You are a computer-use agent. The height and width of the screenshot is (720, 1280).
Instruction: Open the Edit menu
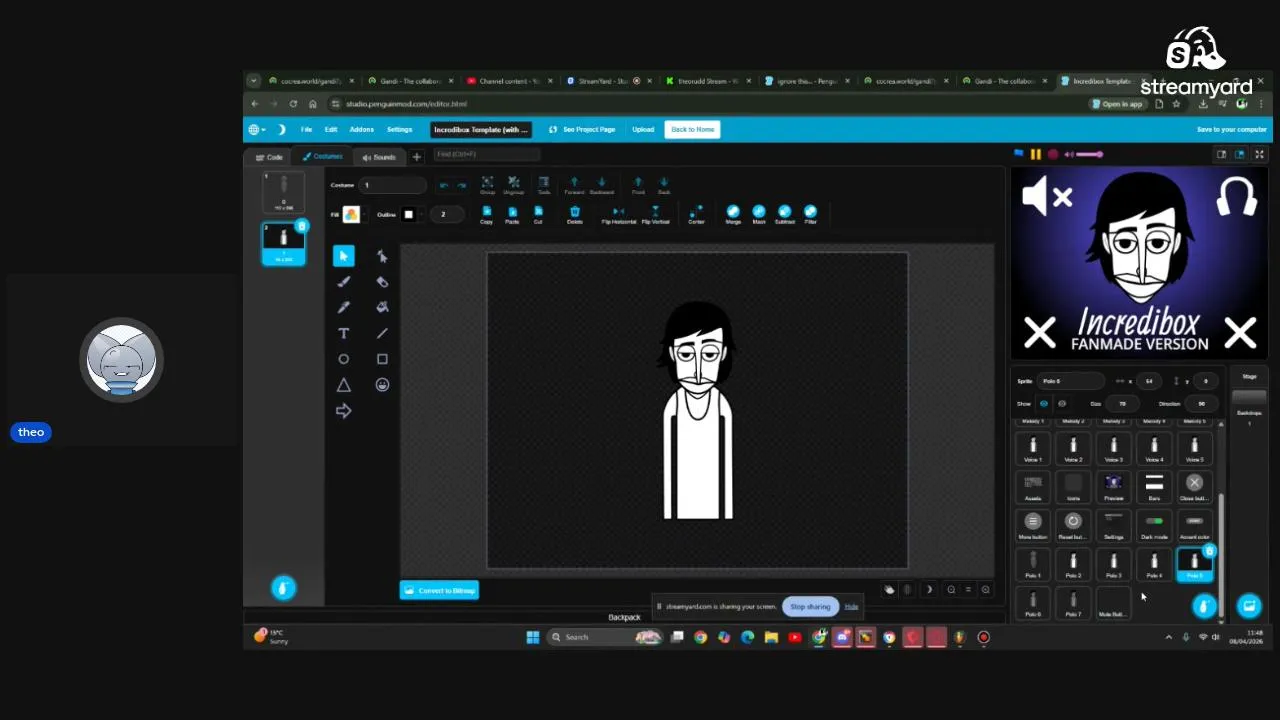(330, 129)
